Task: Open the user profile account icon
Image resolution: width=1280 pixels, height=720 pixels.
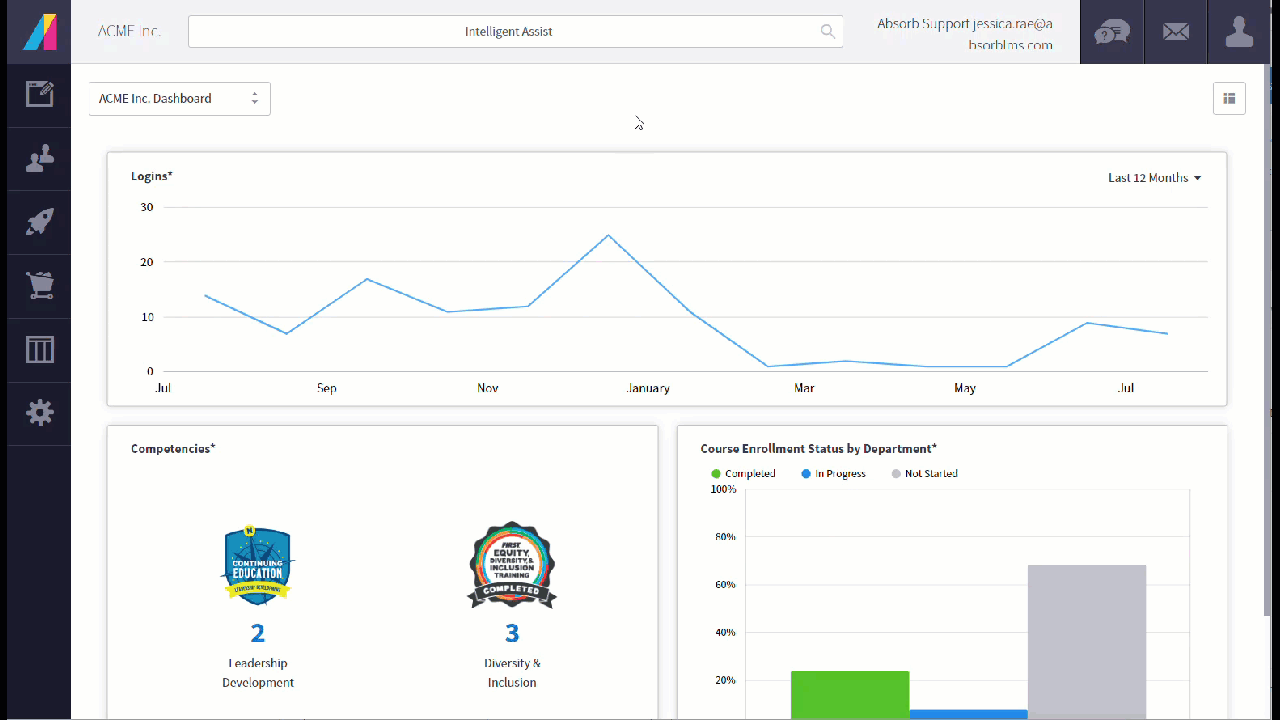Action: coord(1239,32)
